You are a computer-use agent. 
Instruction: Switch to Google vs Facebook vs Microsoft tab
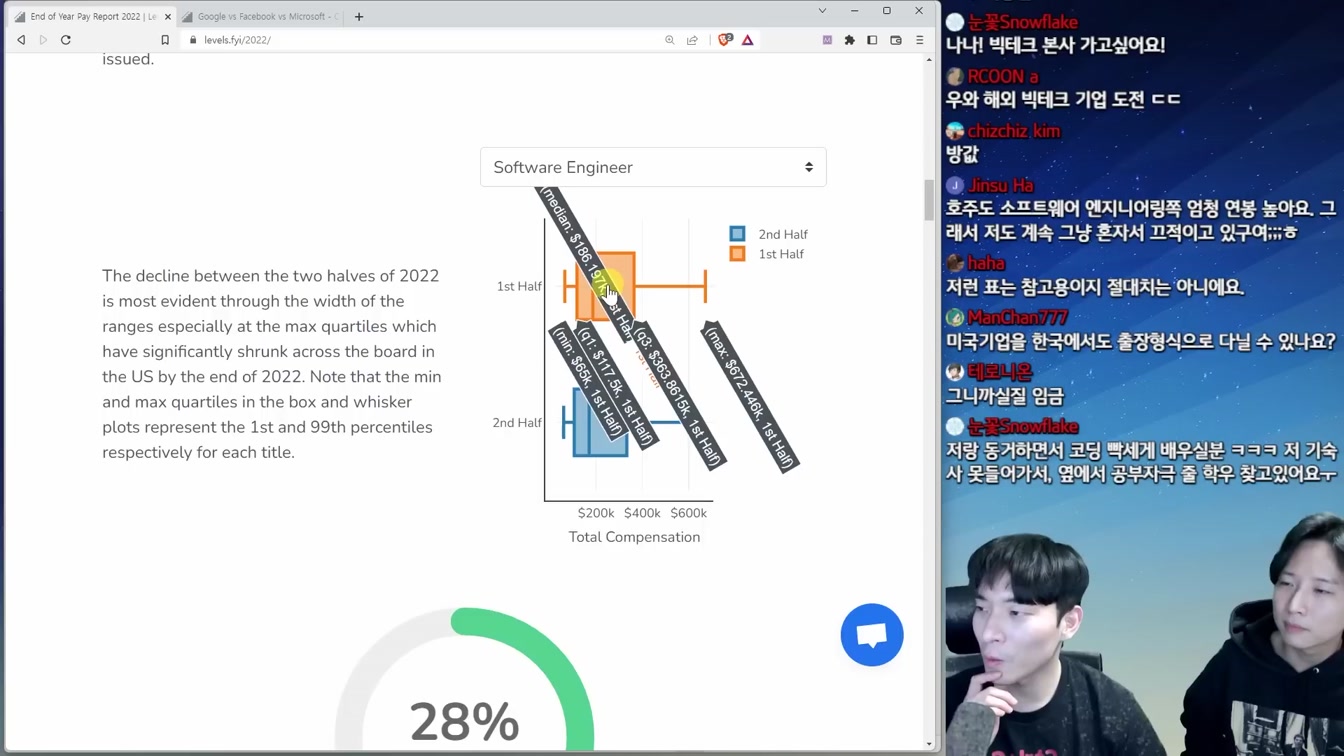(x=262, y=17)
